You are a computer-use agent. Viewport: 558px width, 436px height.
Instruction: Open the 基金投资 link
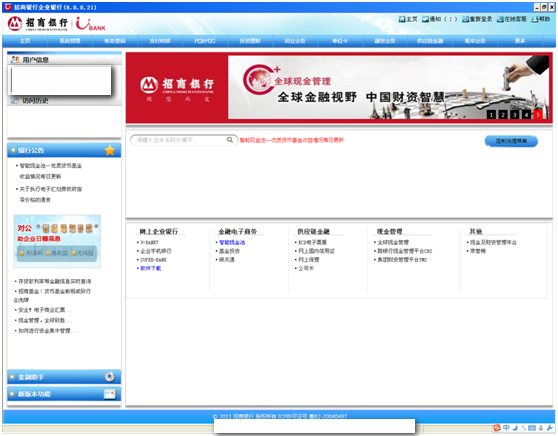(x=229, y=251)
